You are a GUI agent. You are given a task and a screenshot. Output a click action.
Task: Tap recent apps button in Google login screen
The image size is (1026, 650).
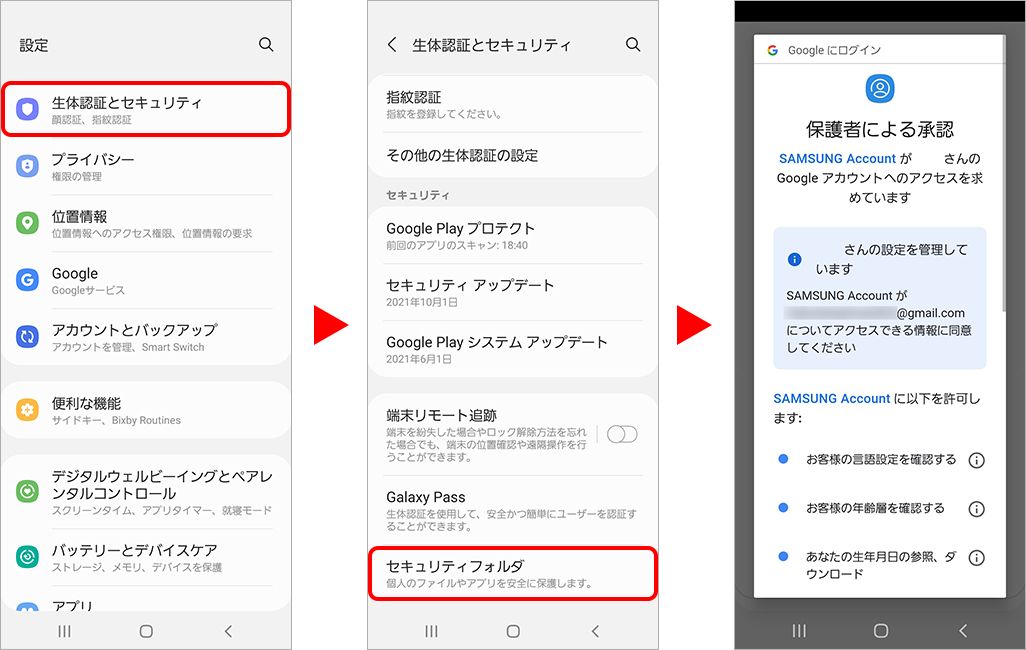[x=799, y=631]
